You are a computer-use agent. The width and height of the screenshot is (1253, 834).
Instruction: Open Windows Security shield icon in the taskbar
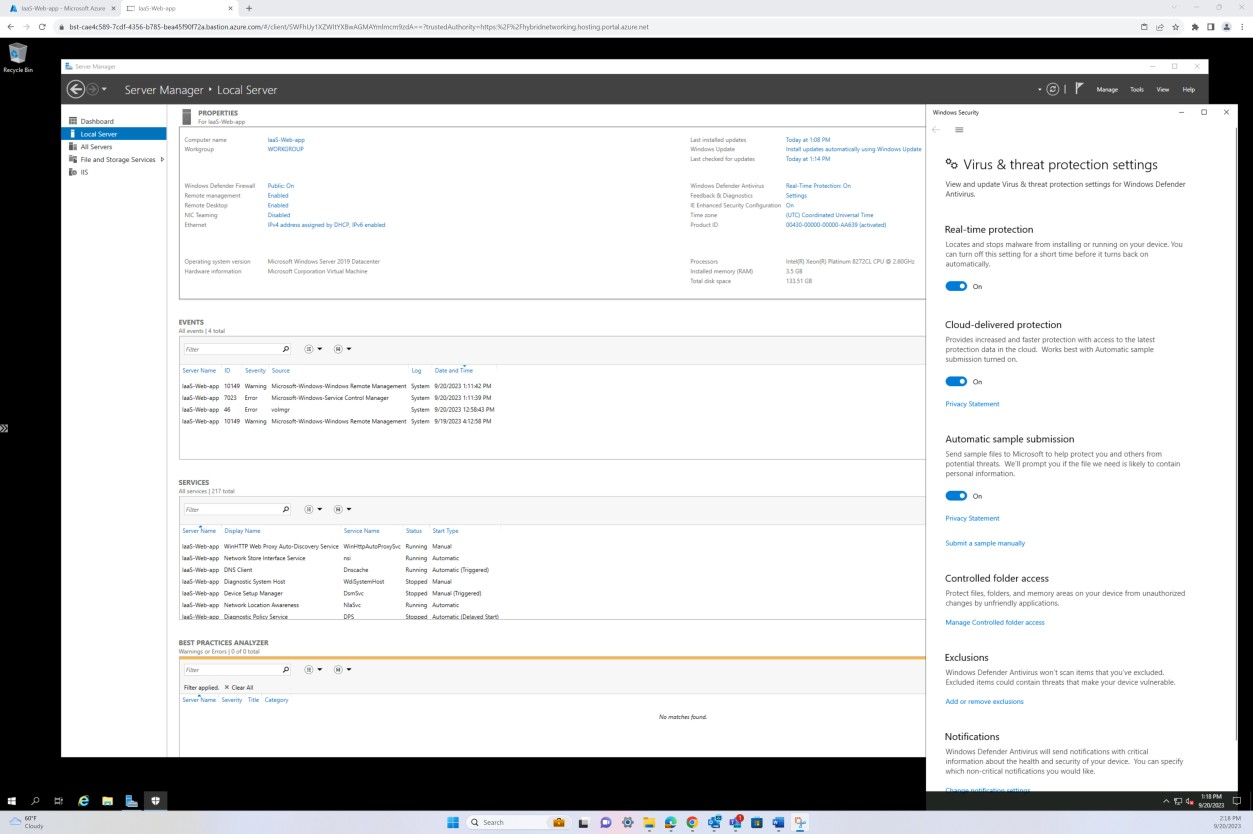click(x=155, y=800)
